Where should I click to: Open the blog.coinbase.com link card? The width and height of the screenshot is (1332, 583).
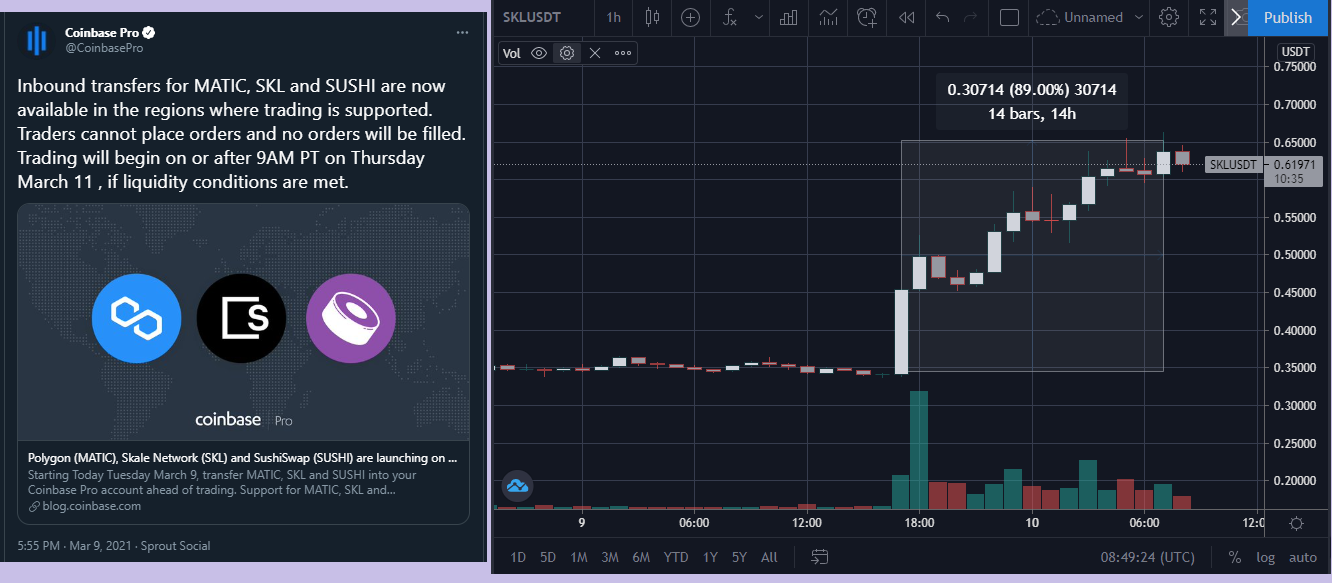[x=243, y=364]
